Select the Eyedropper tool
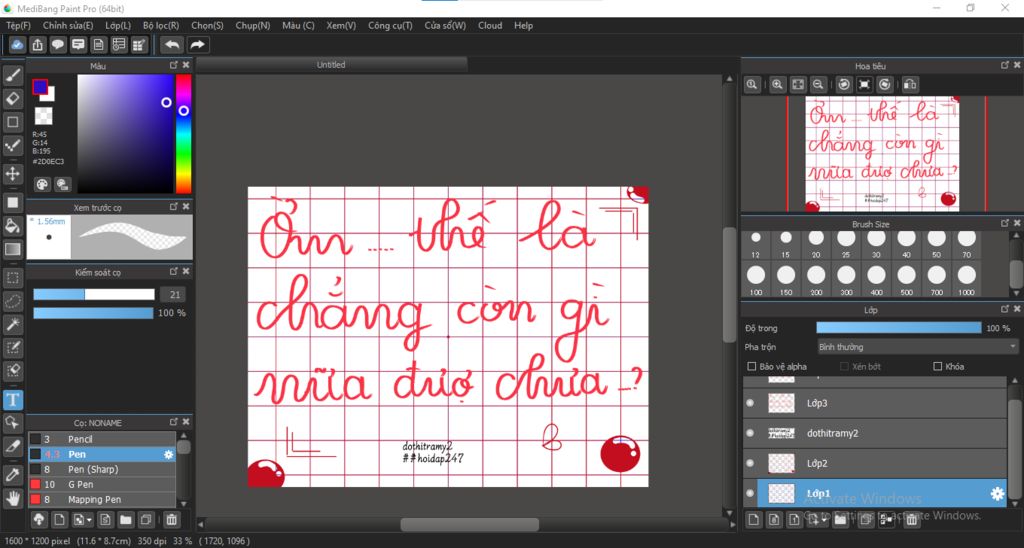The height and width of the screenshot is (548, 1024). click(12, 475)
